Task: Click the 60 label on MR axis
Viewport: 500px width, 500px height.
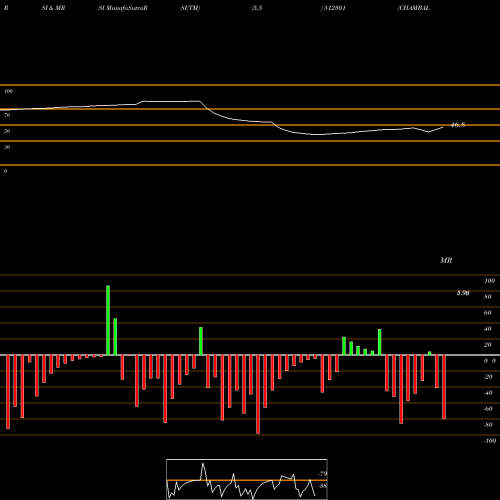Action: (488, 313)
